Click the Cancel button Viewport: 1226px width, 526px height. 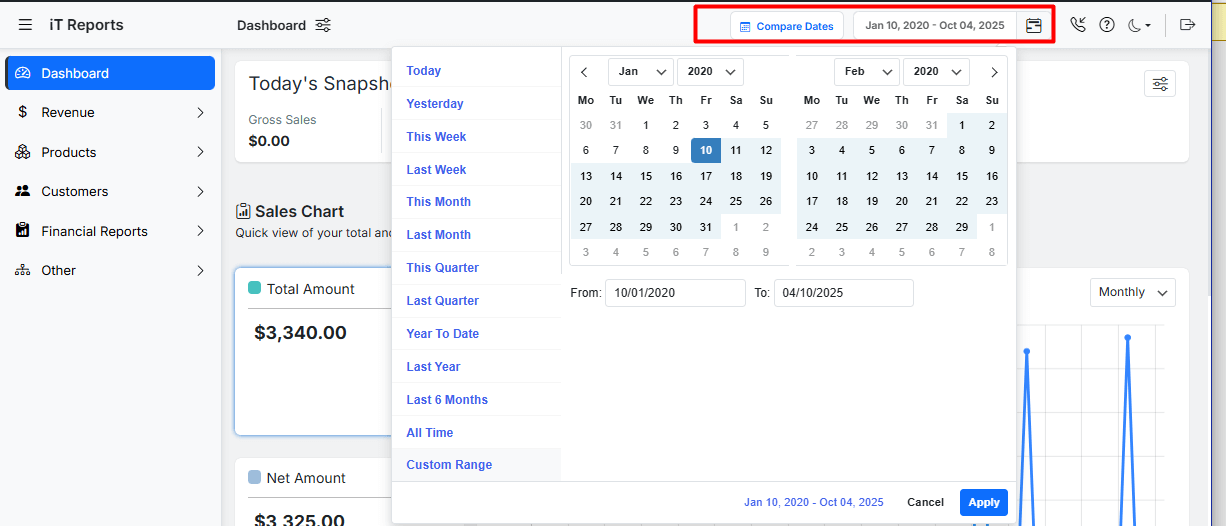(925, 502)
